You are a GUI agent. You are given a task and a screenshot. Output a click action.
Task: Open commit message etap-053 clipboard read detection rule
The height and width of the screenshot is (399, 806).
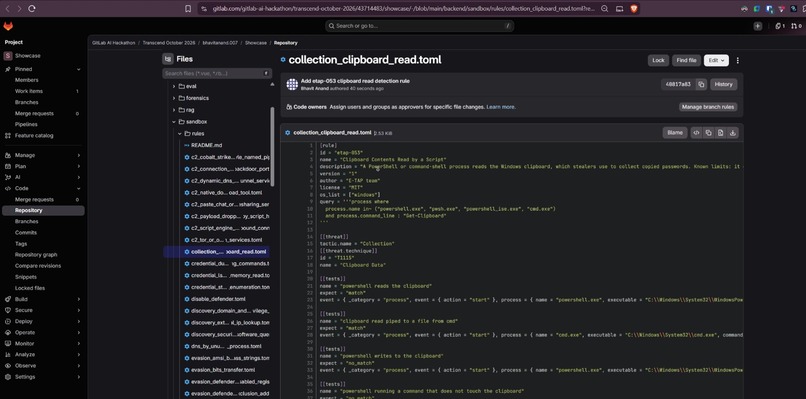pyautogui.click(x=355, y=81)
